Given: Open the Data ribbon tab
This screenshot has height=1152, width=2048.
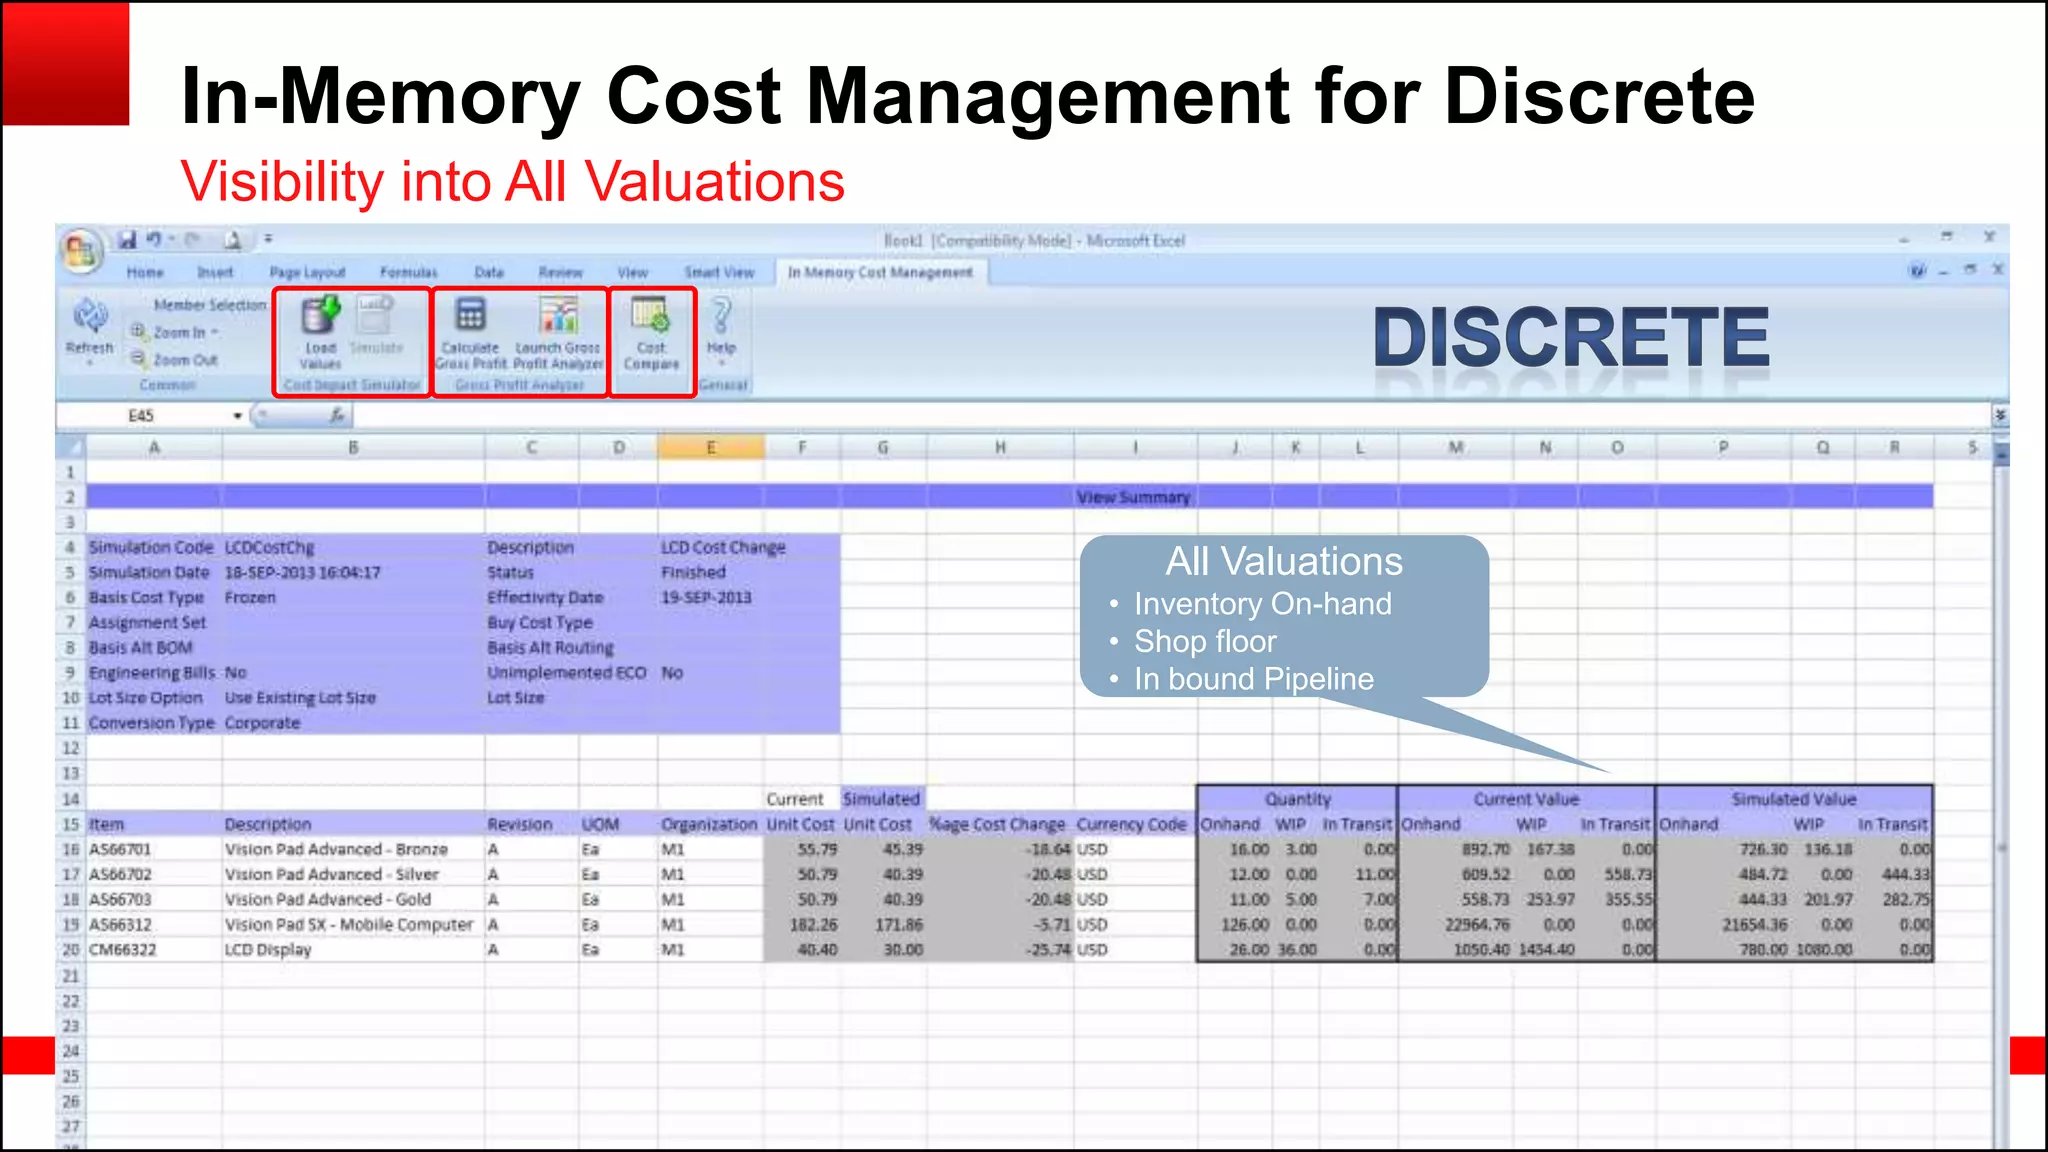Looking at the screenshot, I should [x=489, y=272].
